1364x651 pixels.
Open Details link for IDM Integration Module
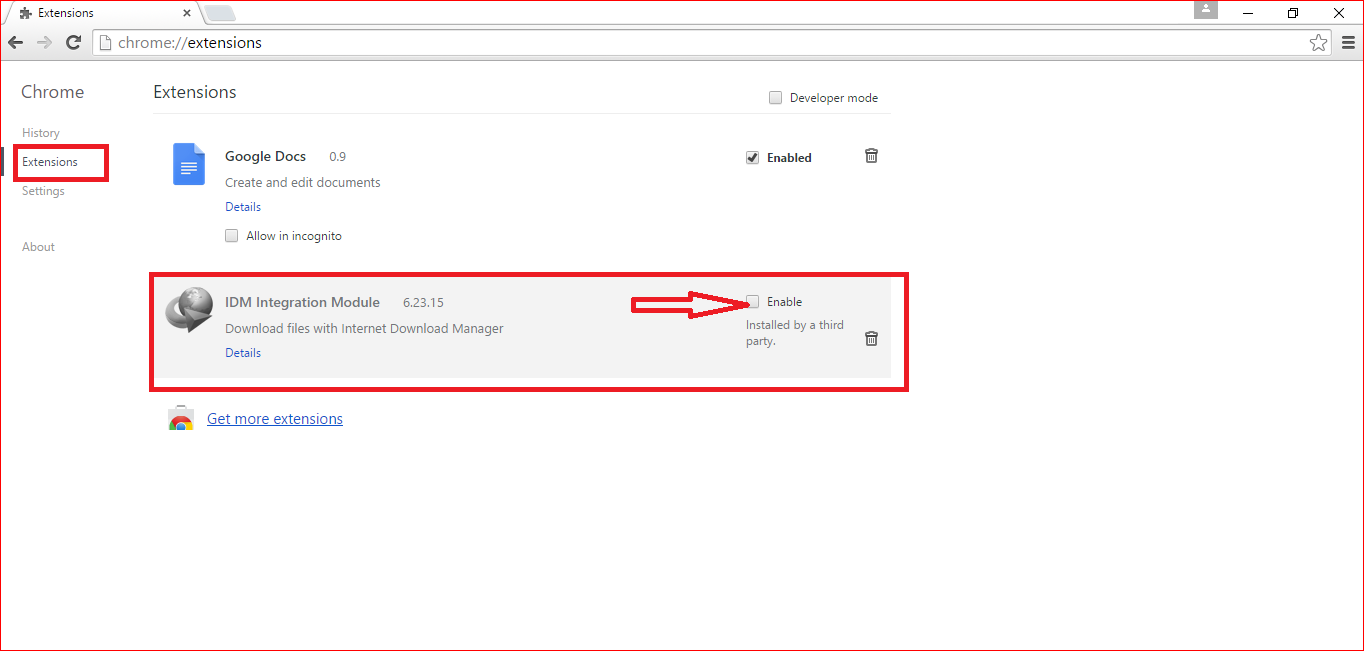point(243,353)
